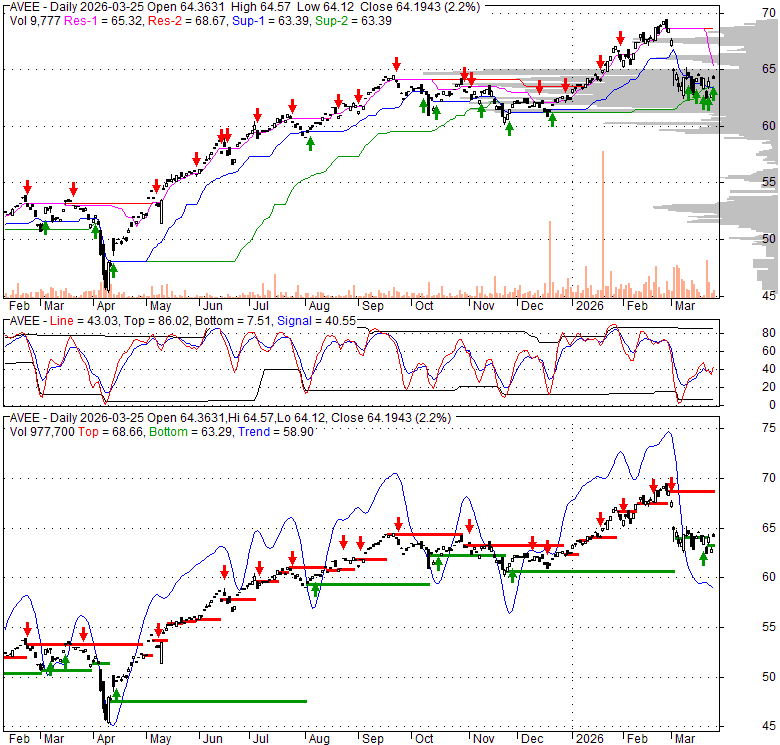The image size is (780, 745).
Task: Click the 60 price tick on lower chart
Action: click(x=769, y=577)
